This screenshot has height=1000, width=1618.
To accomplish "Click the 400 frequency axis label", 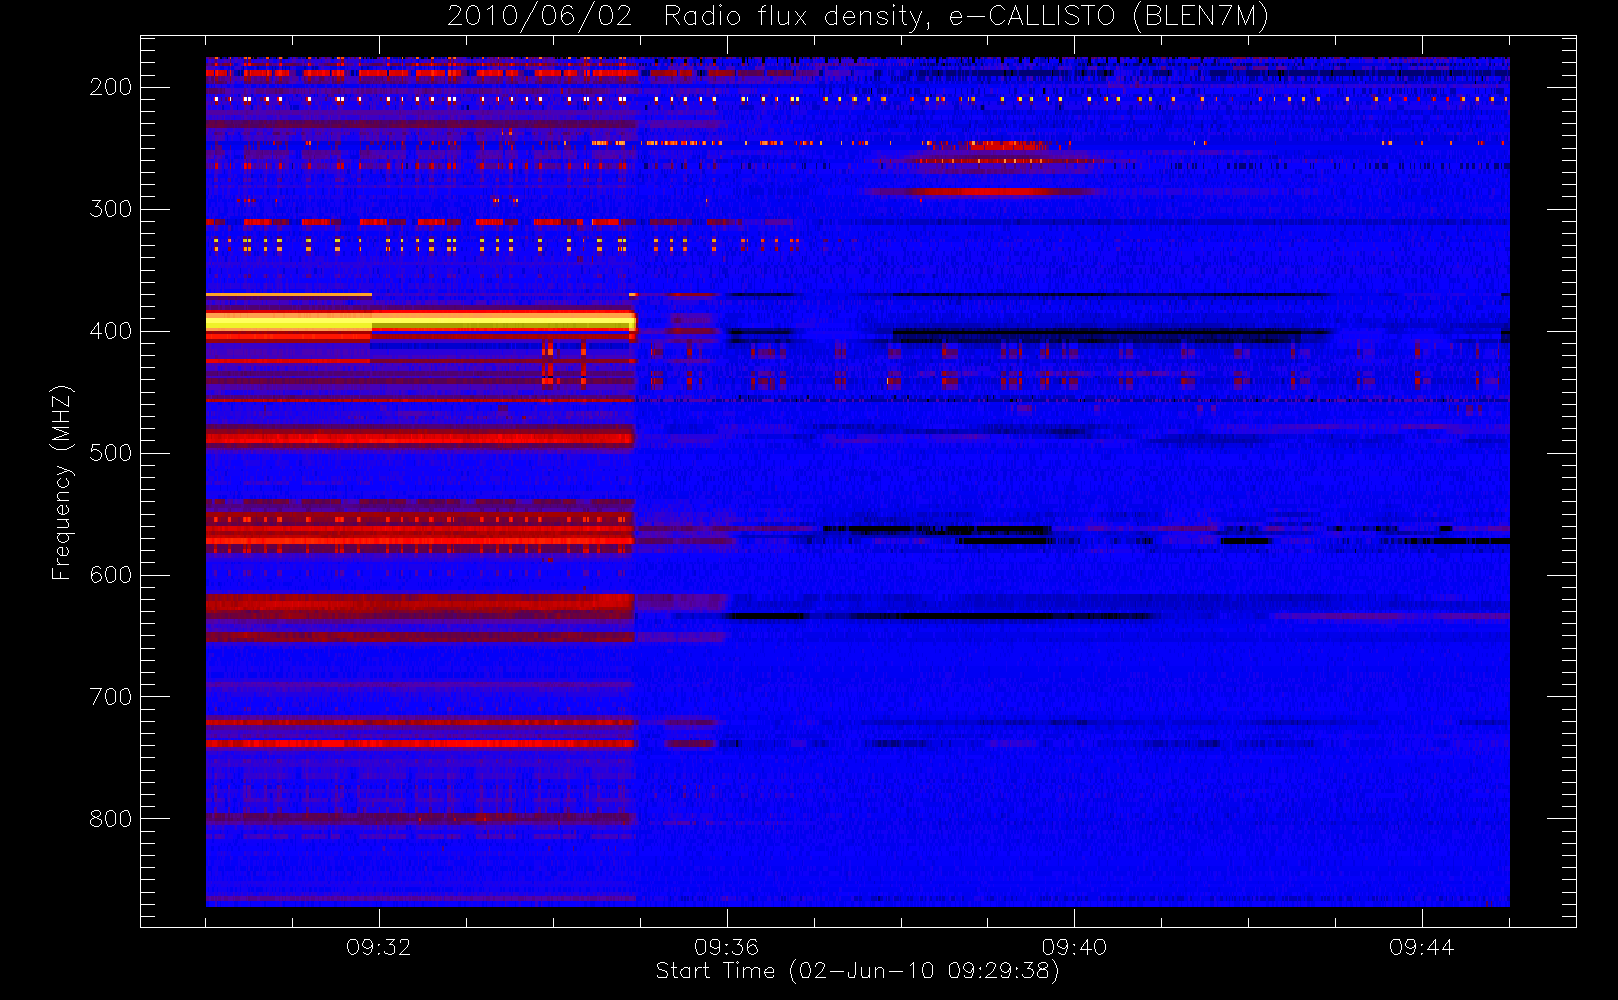I will [x=111, y=331].
